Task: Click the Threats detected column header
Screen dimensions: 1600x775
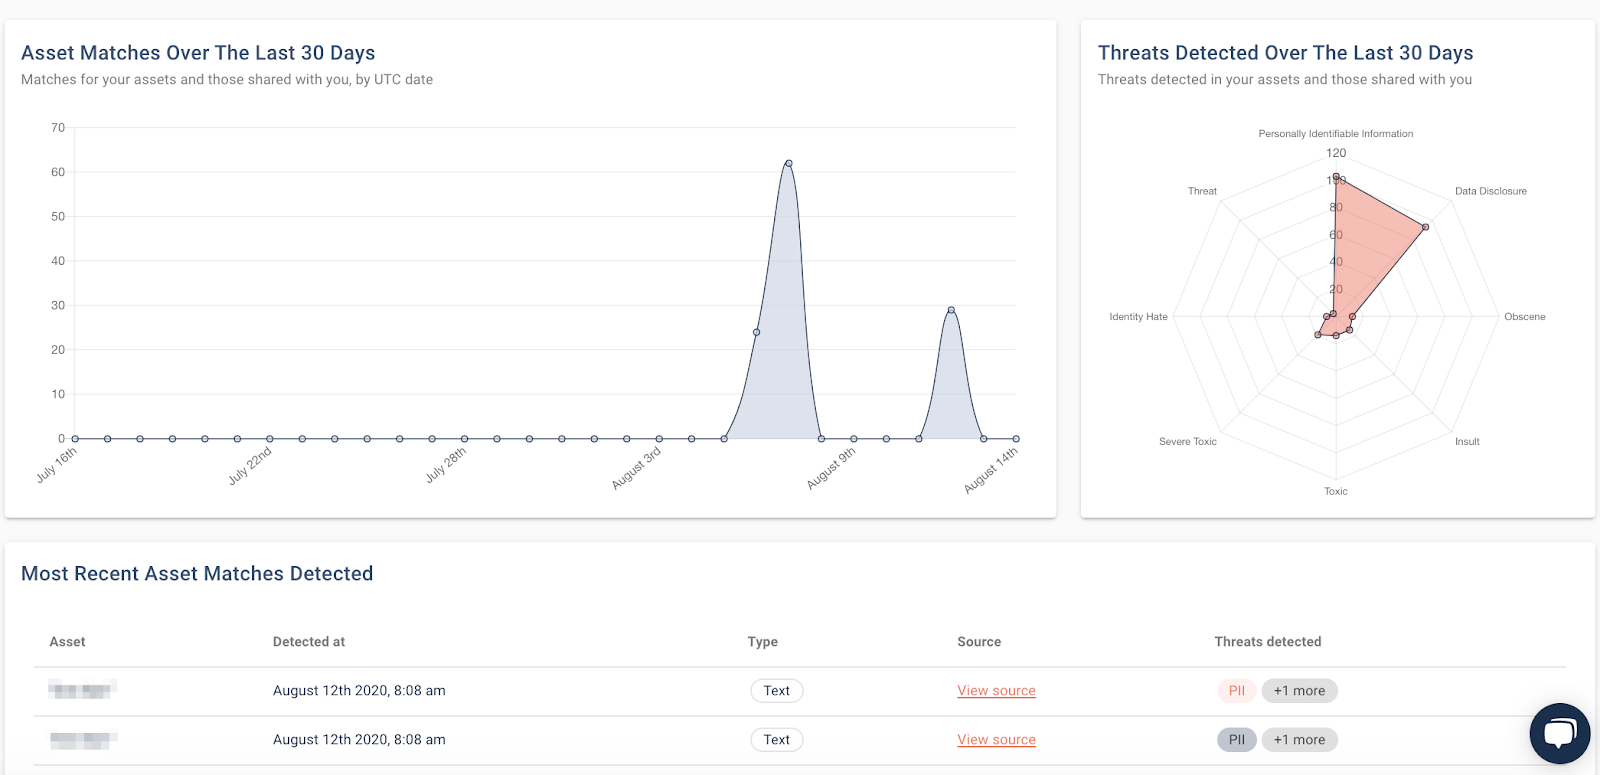Action: click(1268, 642)
